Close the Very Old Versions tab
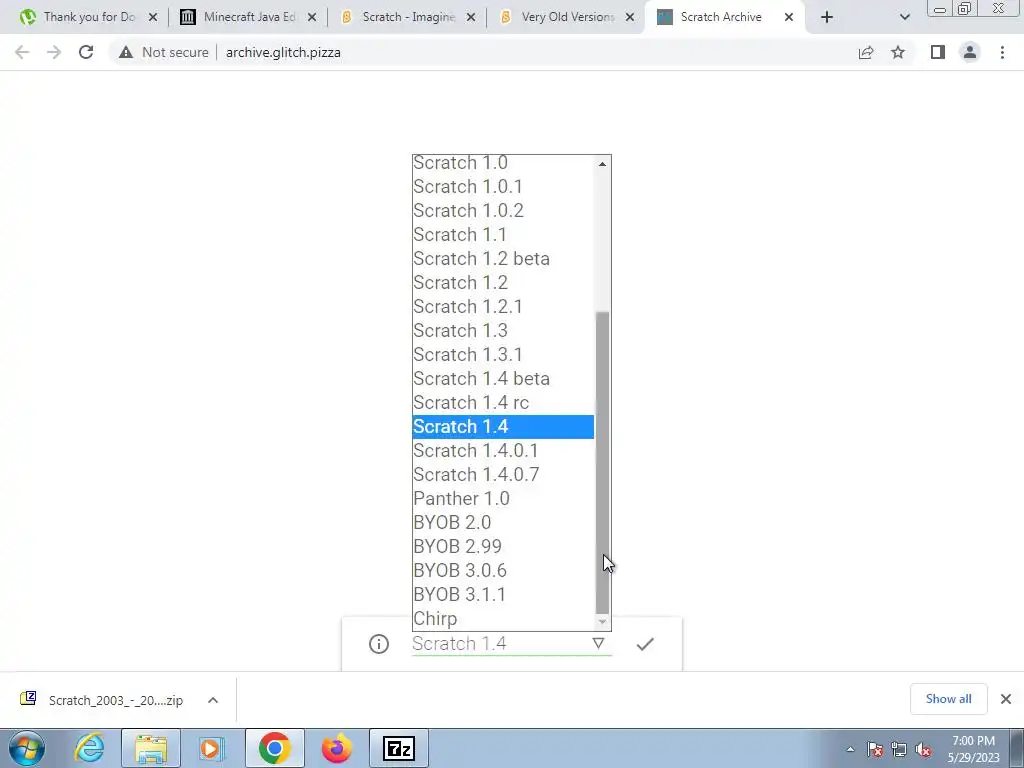The image size is (1024, 768). [x=630, y=18]
